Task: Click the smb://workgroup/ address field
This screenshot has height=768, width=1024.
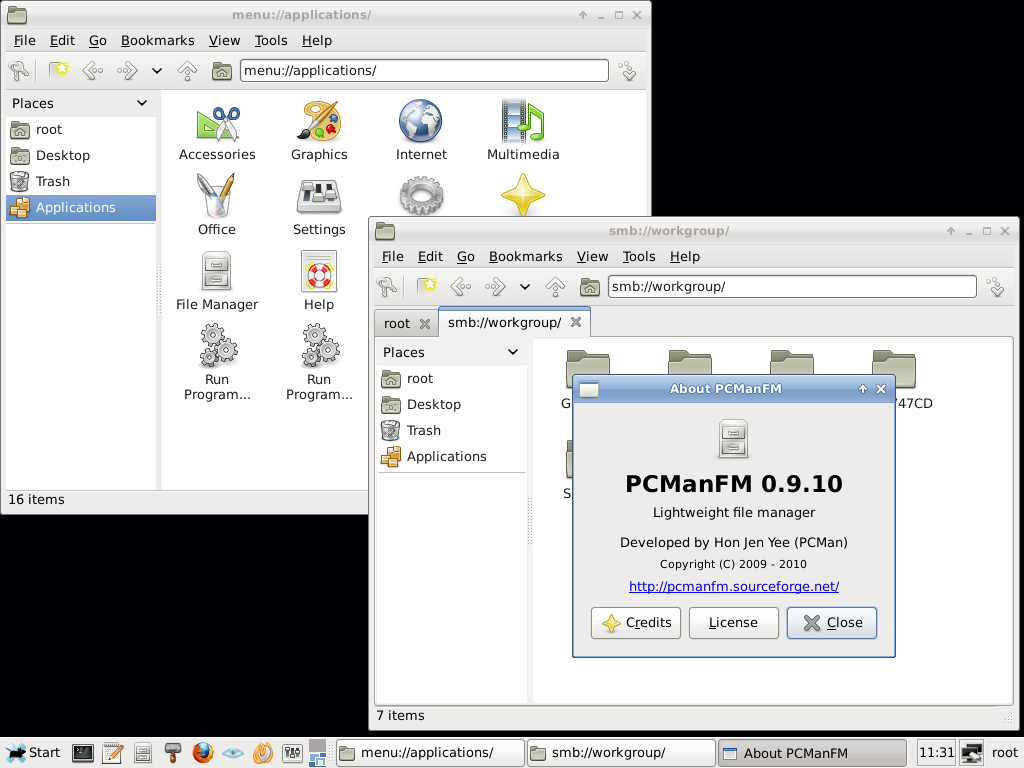Action: [791, 287]
